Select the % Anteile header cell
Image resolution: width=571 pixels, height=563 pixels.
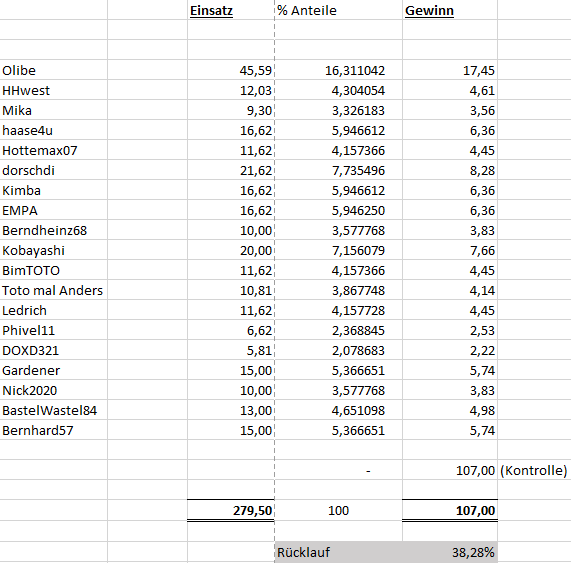338,10
